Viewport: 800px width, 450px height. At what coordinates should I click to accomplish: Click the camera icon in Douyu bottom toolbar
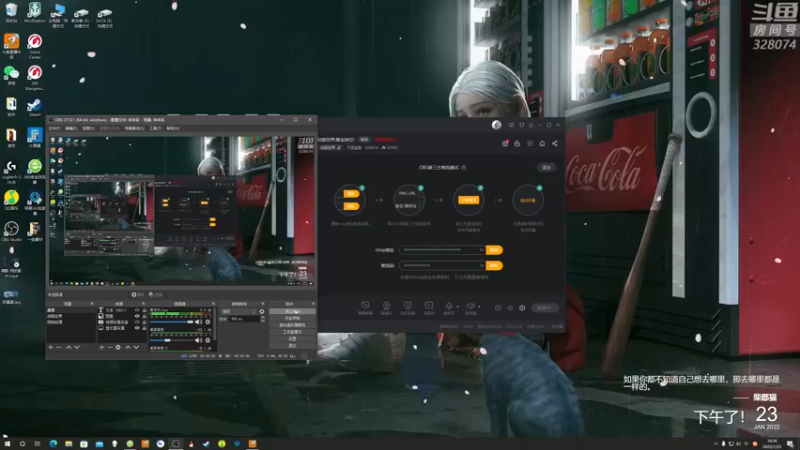point(386,306)
